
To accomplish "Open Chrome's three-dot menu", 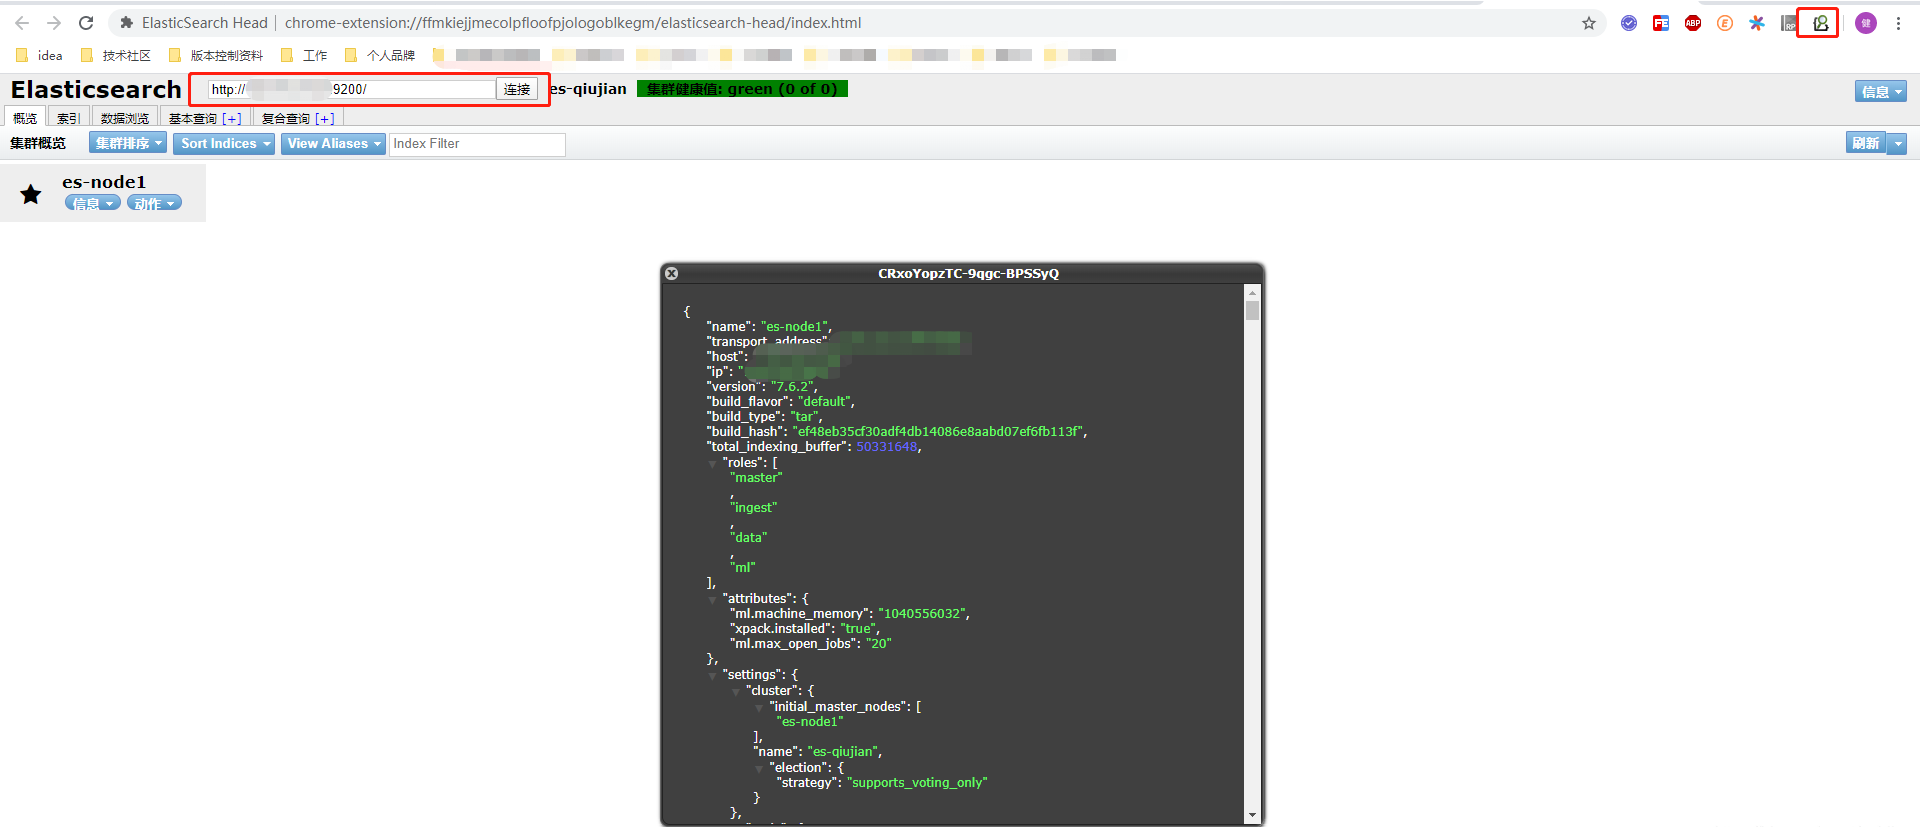I will (1898, 23).
